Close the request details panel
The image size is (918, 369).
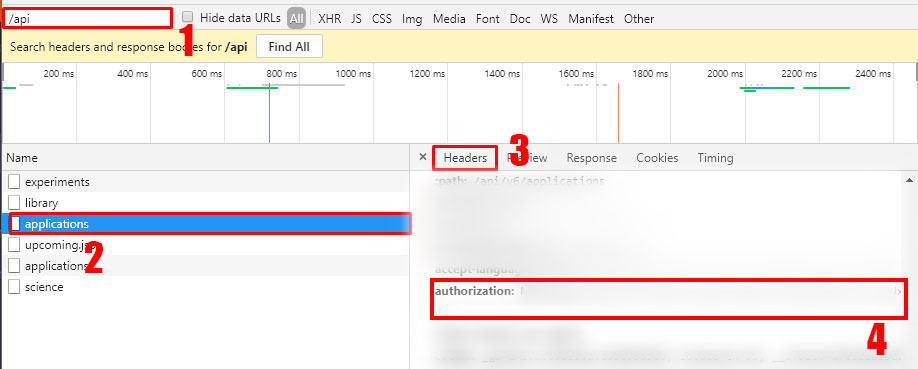tap(423, 157)
